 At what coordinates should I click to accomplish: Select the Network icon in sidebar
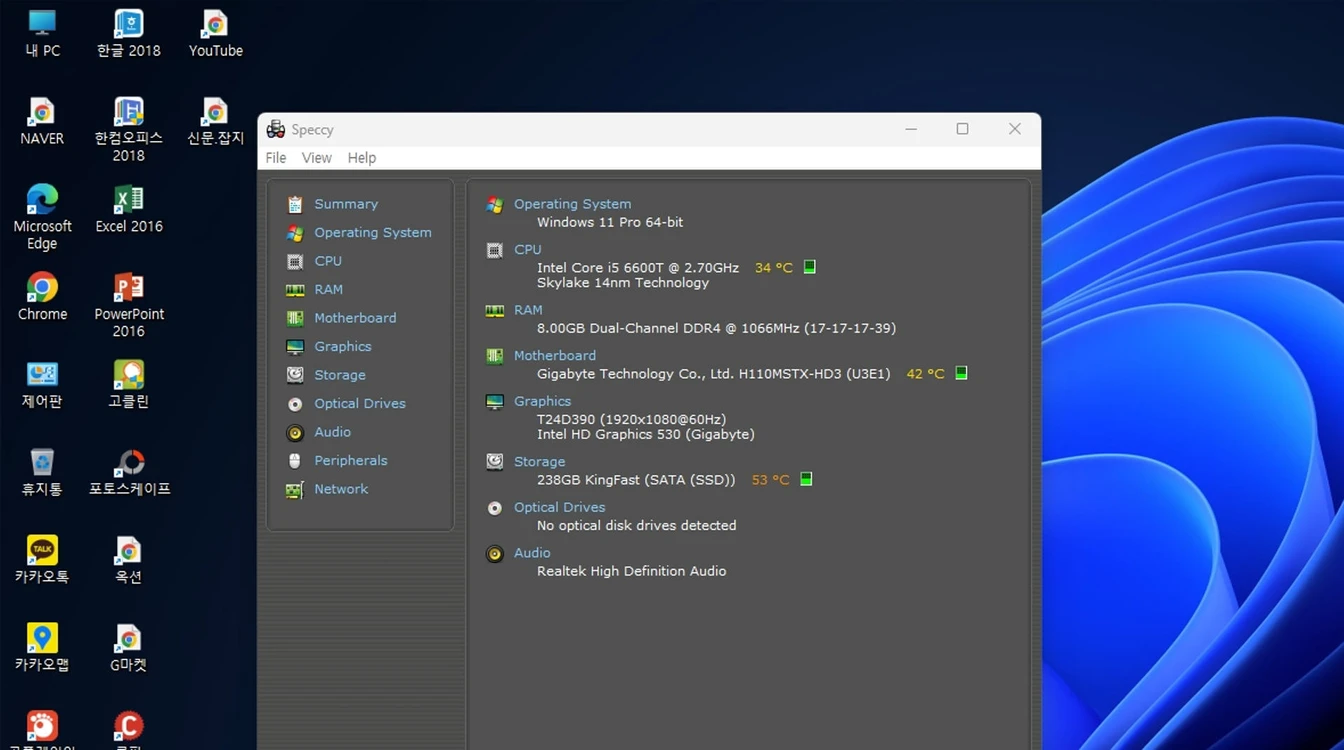[295, 490]
